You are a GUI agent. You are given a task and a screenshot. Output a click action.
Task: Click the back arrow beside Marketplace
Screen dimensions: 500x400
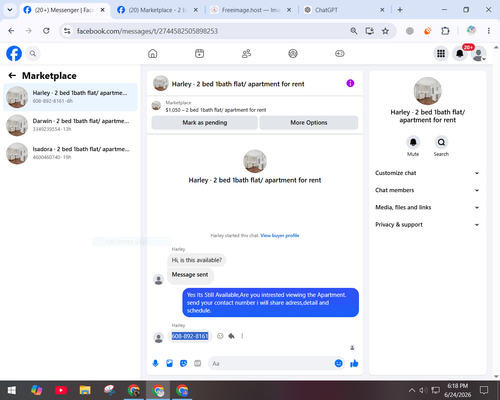click(x=12, y=76)
